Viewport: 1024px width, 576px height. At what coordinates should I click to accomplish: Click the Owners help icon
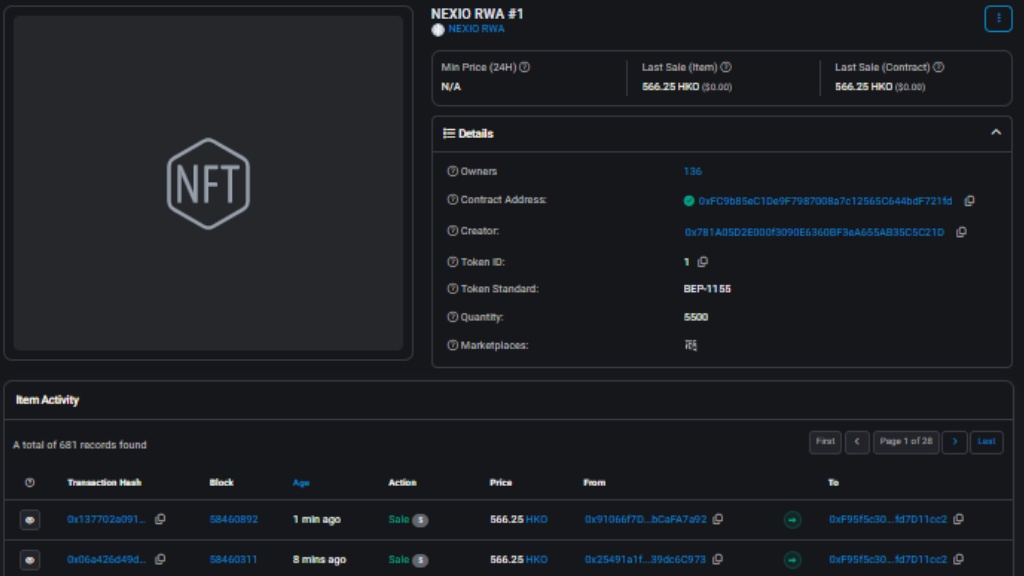(453, 171)
